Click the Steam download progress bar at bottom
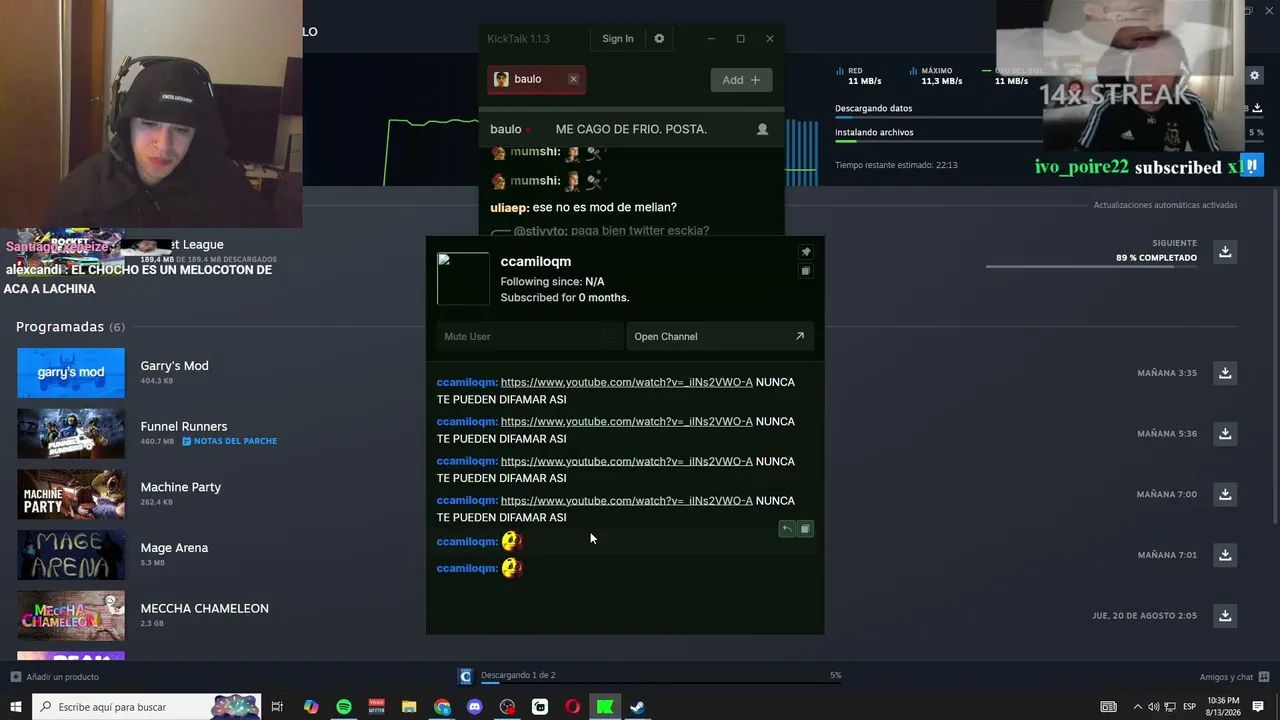The width and height of the screenshot is (1280, 720). [660, 683]
